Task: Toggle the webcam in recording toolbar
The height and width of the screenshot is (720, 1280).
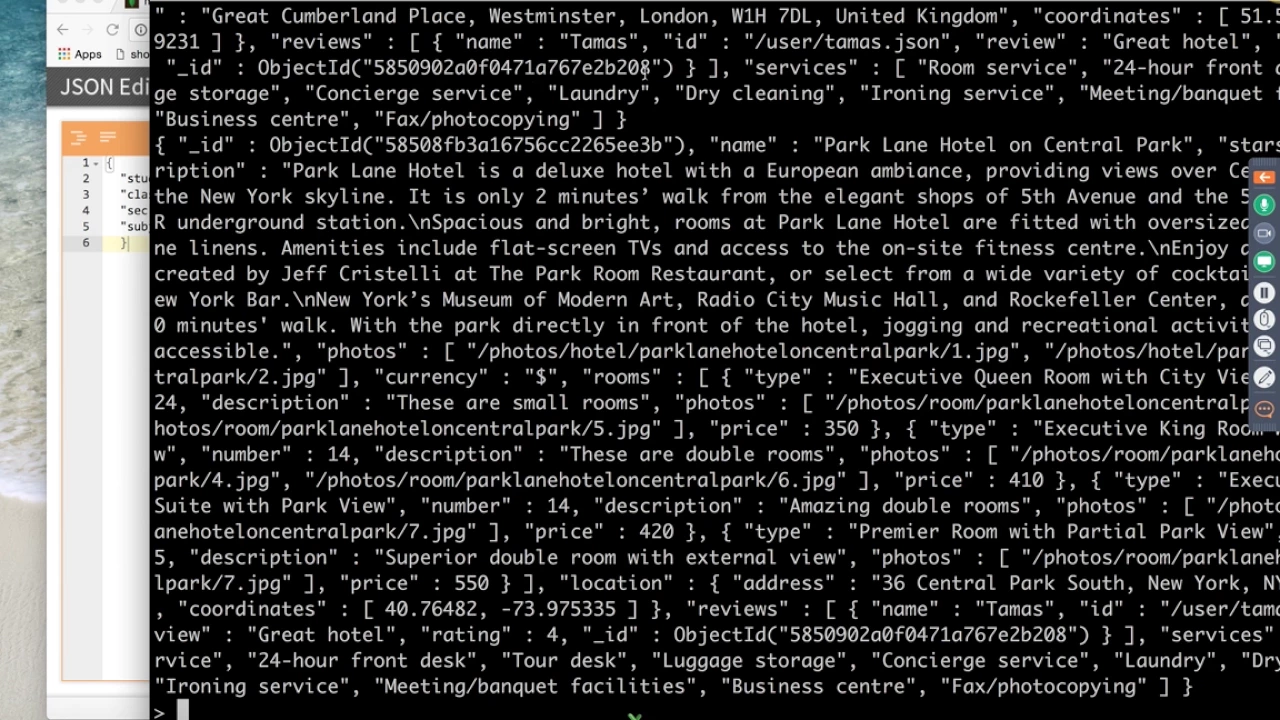Action: click(1264, 233)
